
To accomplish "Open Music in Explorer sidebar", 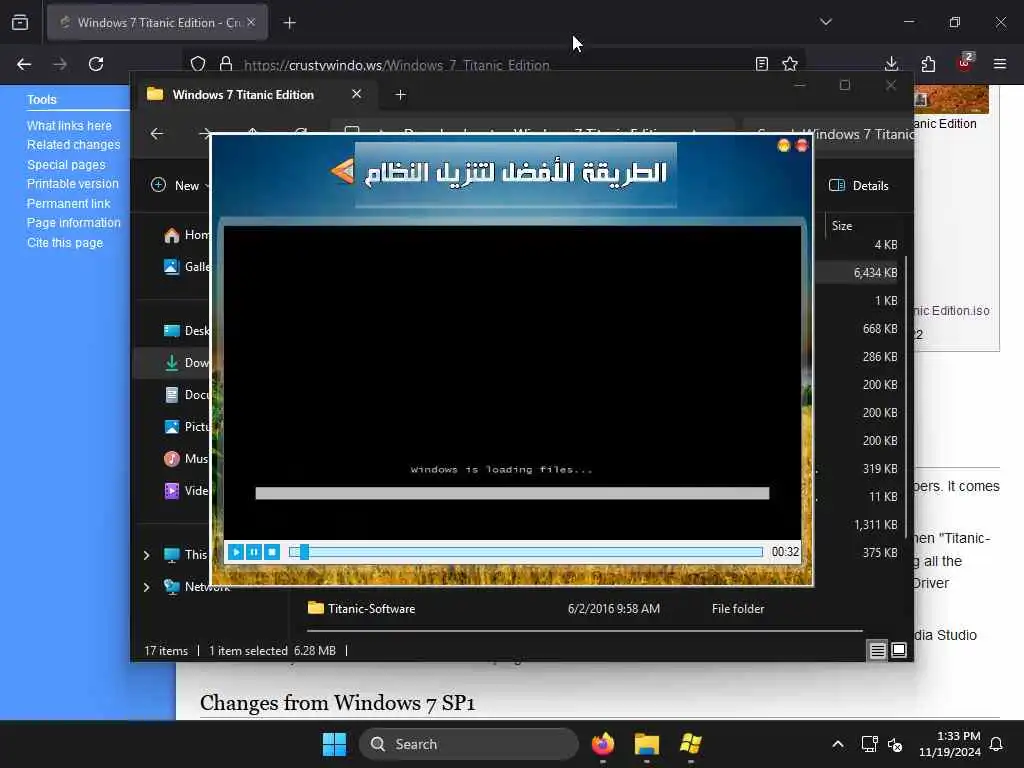I will coord(187,458).
